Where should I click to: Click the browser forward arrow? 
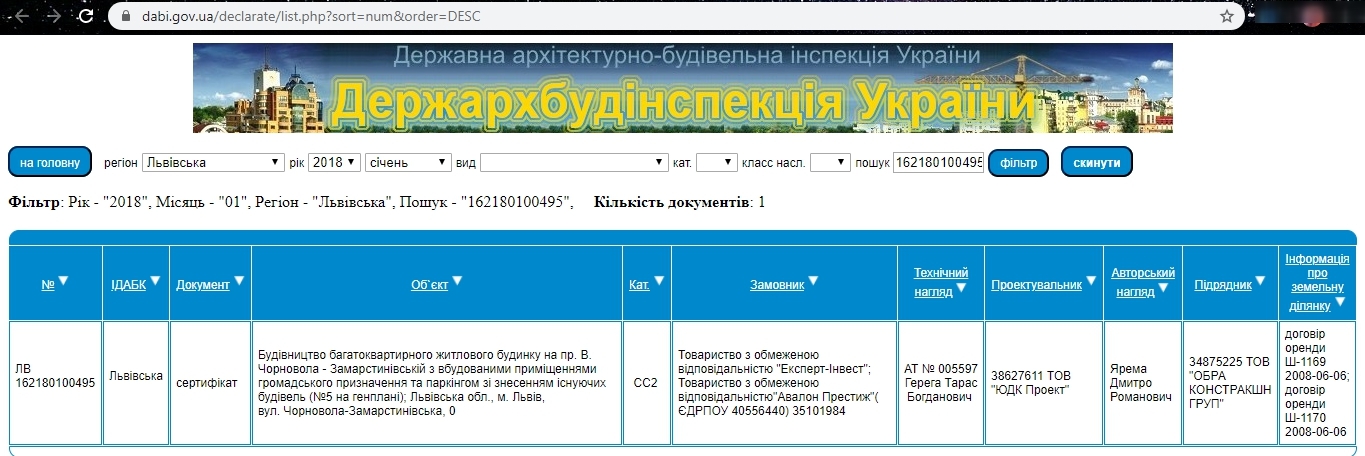[54, 16]
